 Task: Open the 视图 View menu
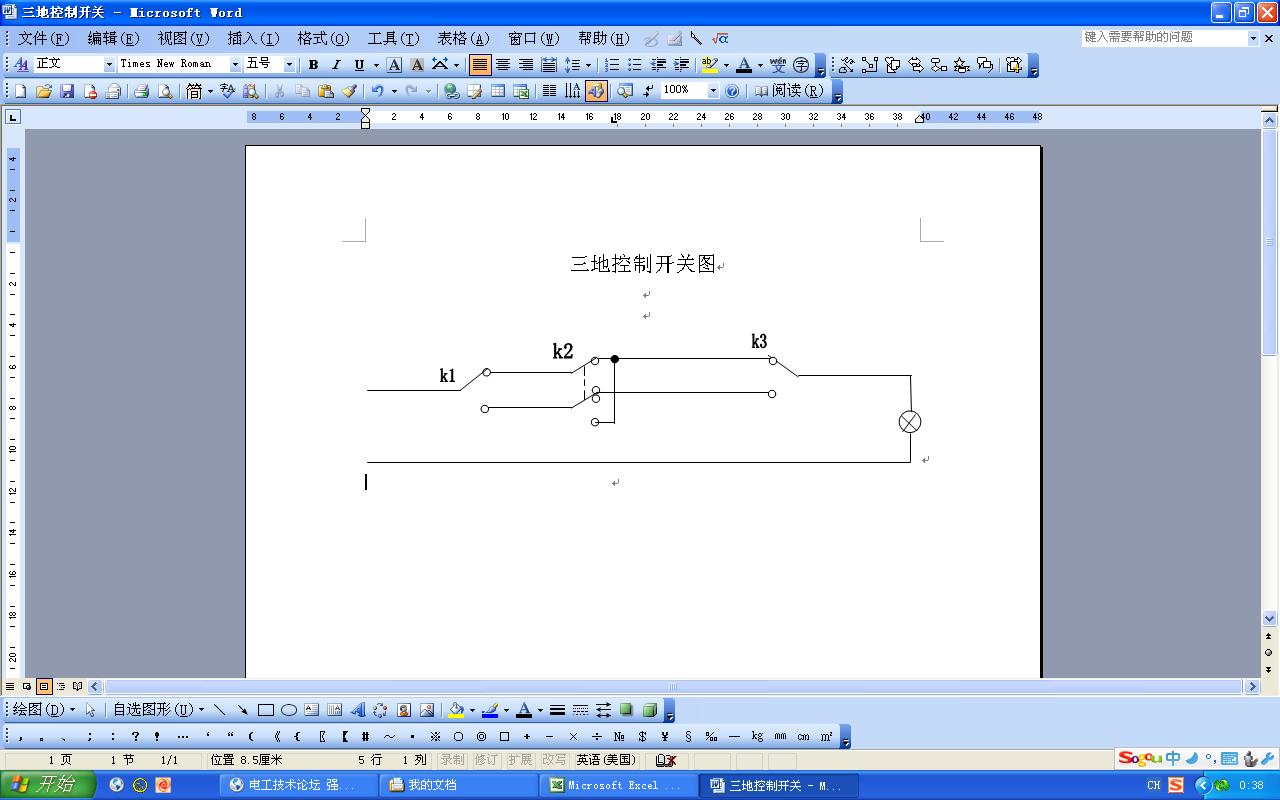point(183,38)
